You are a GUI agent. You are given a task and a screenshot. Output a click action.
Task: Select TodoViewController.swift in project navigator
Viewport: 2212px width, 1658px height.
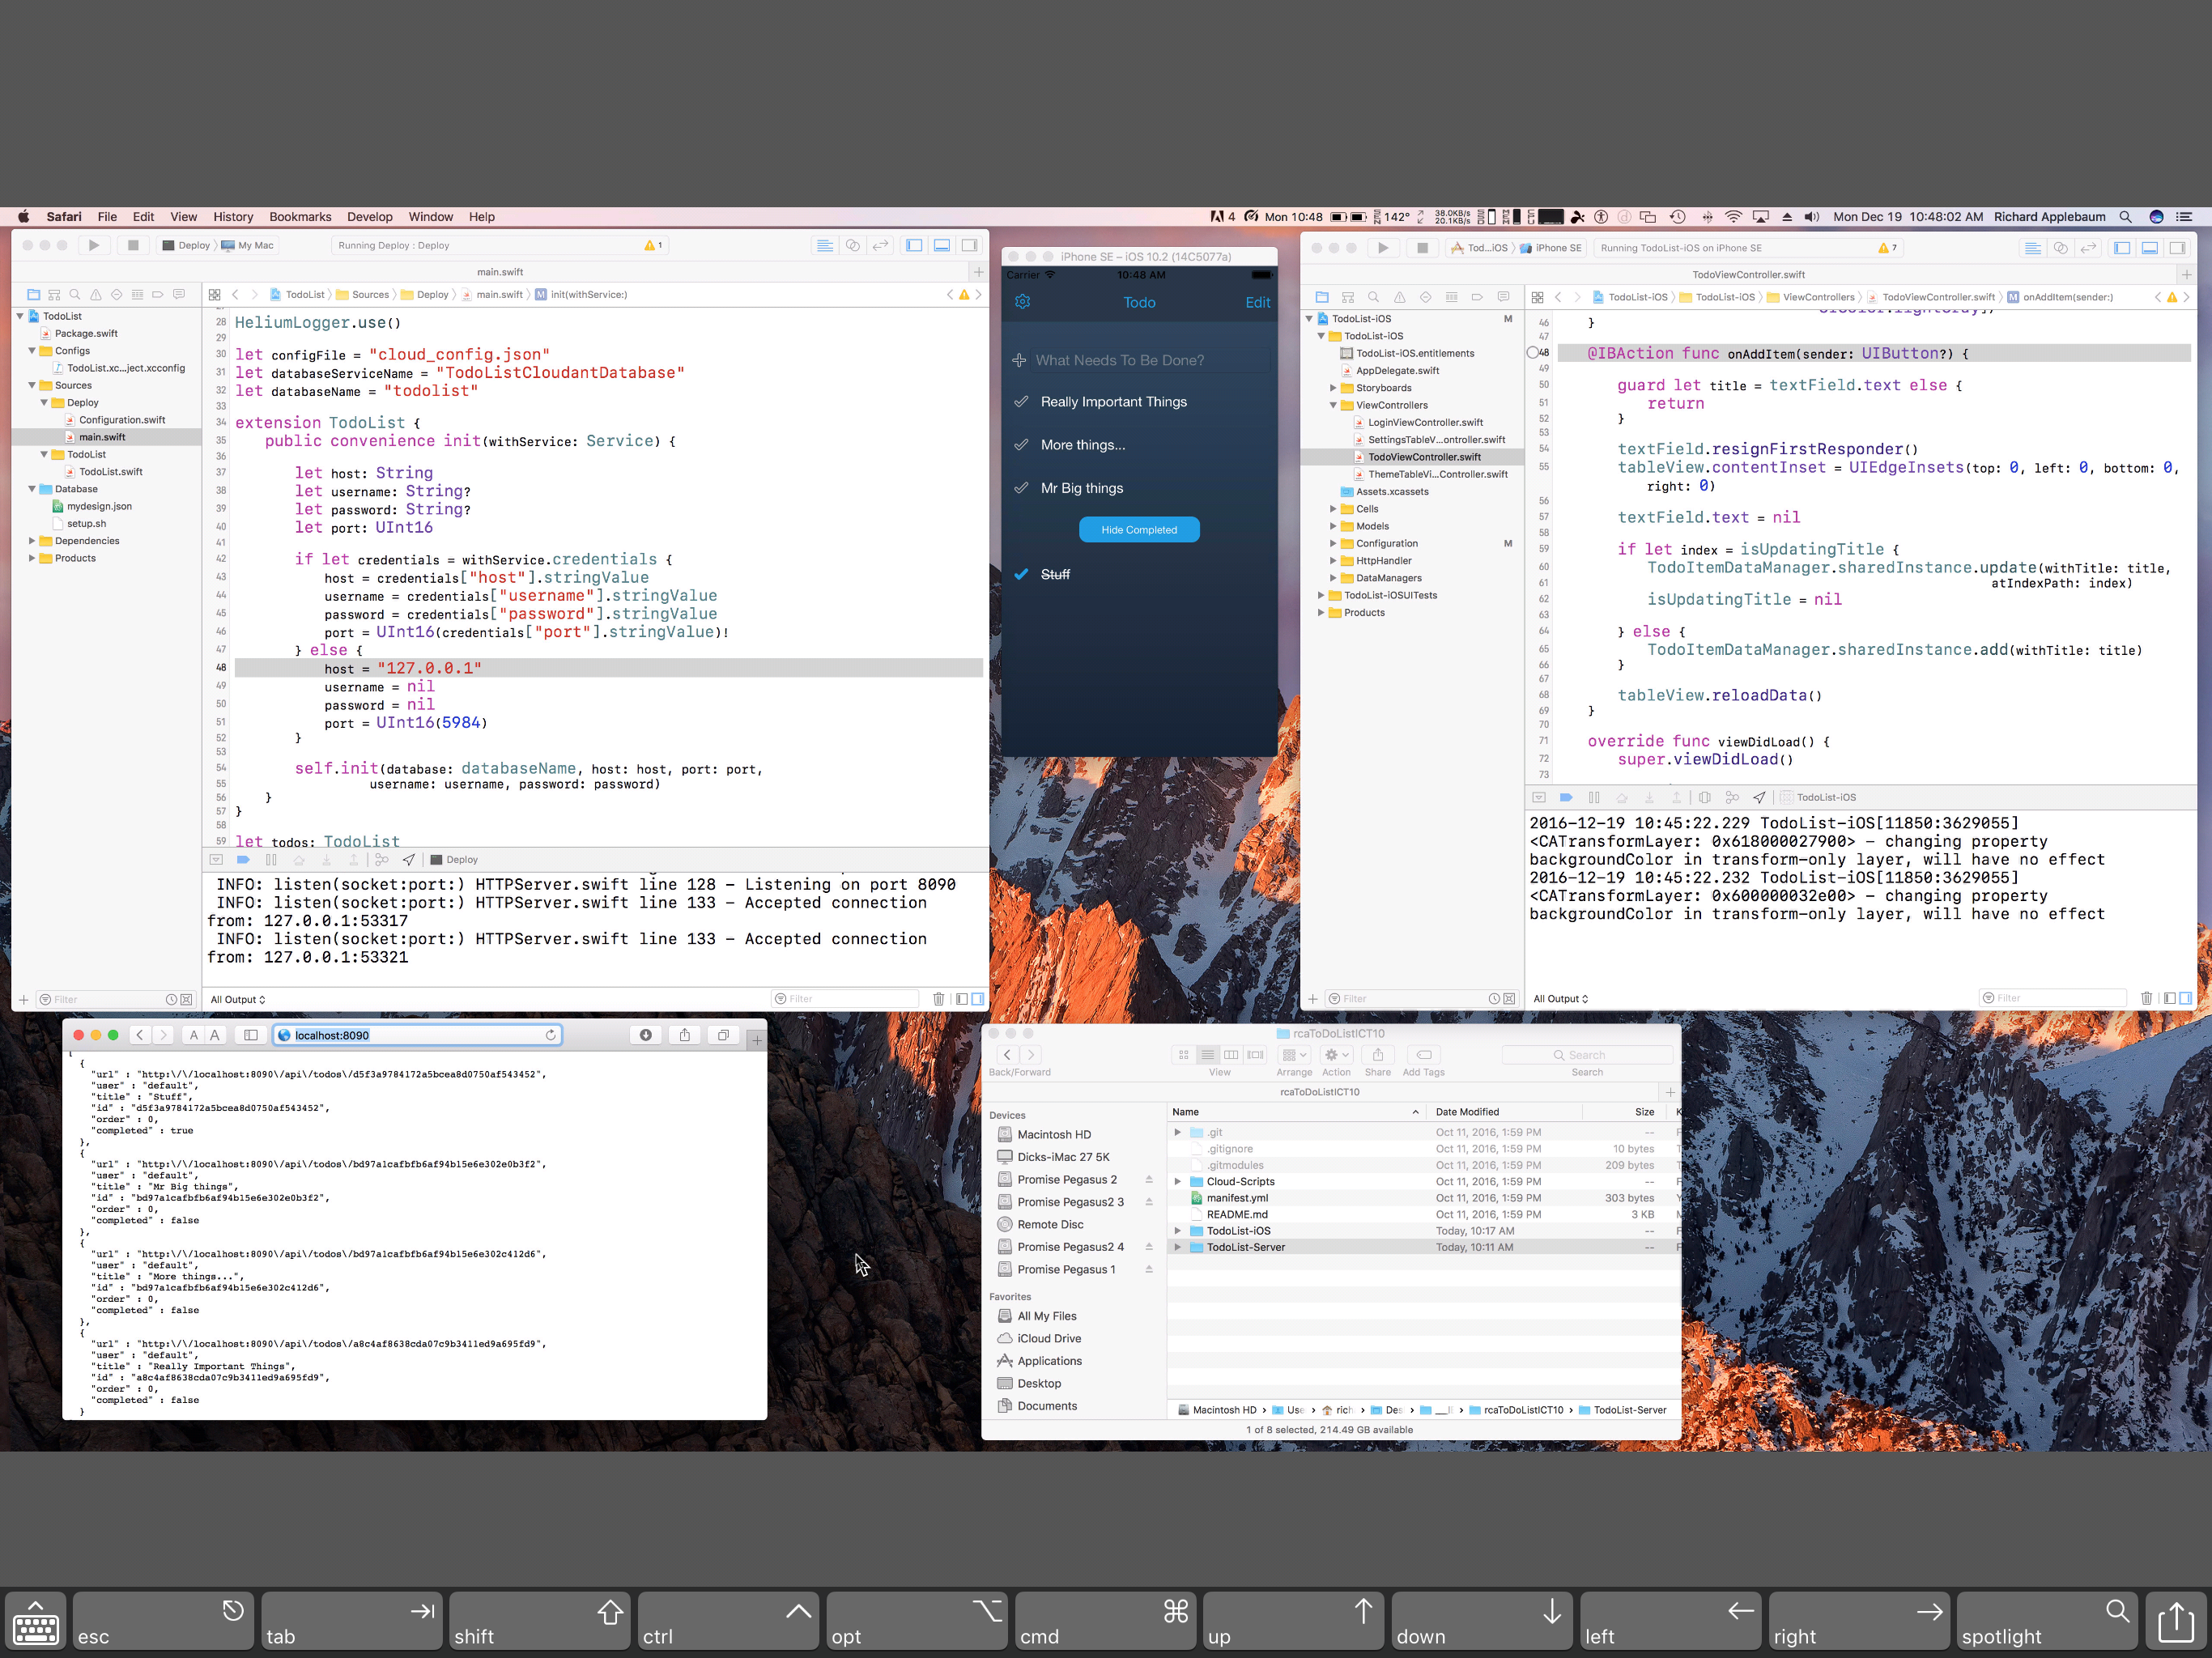(1424, 457)
